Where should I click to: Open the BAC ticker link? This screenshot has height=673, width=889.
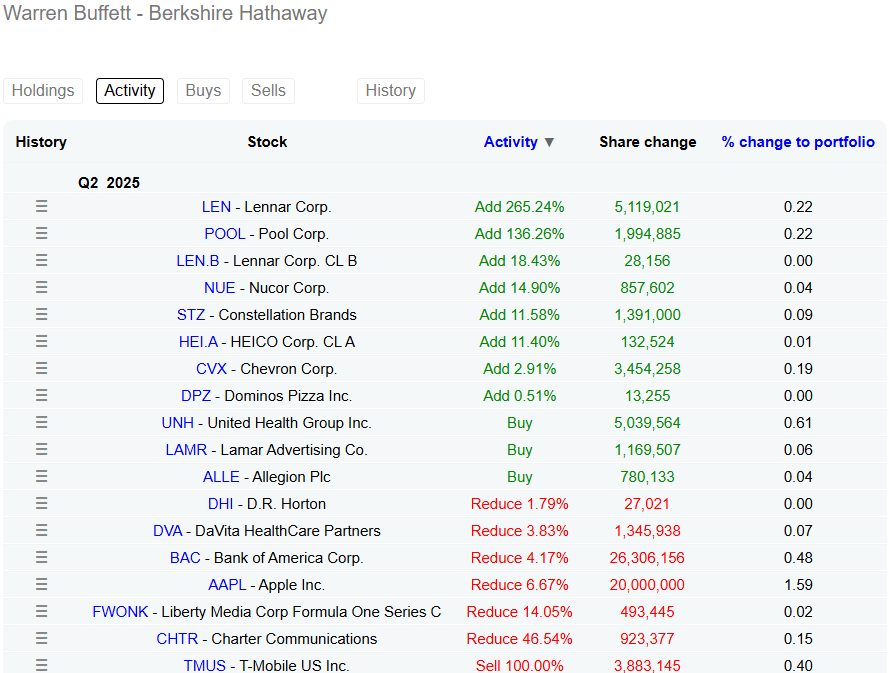[x=185, y=558]
